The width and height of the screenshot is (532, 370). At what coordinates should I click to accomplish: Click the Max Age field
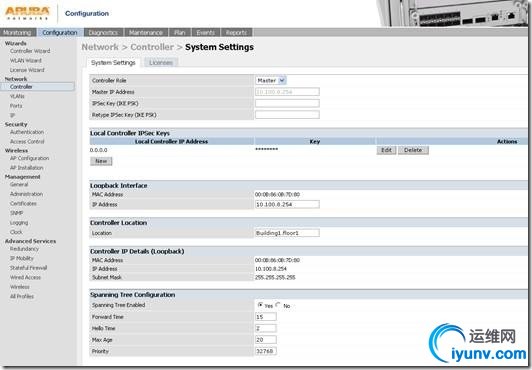[x=266, y=340]
